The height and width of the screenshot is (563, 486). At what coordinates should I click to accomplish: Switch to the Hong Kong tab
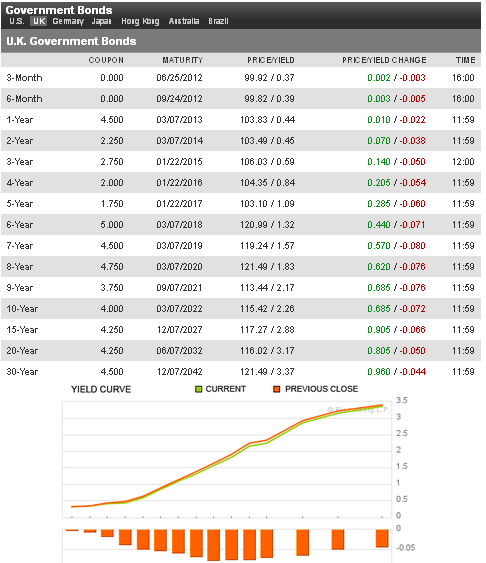[x=140, y=22]
